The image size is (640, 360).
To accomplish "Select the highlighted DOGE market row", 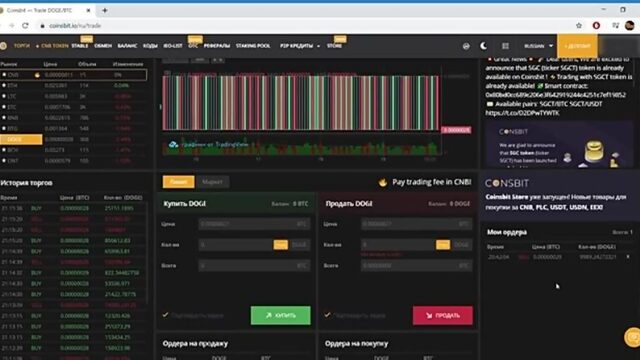I will (x=73, y=139).
